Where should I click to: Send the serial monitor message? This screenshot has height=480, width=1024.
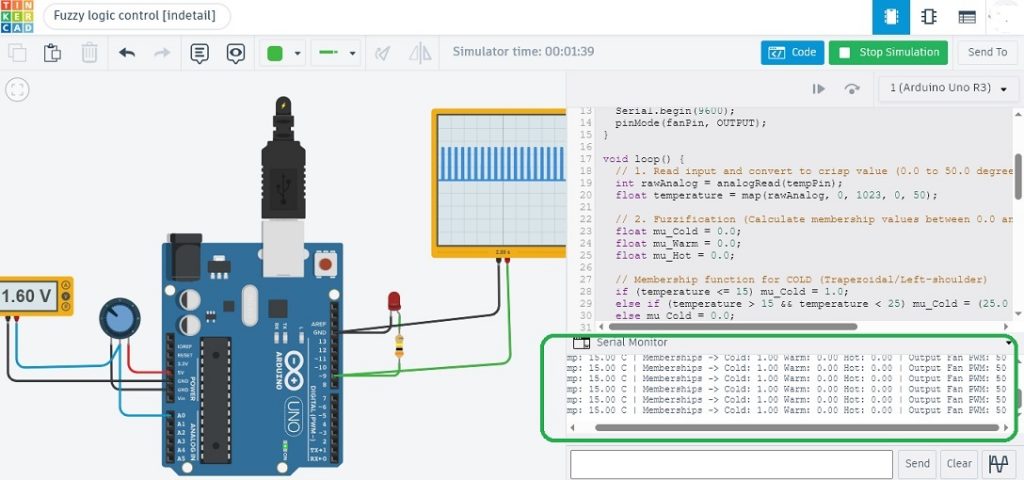coord(917,464)
